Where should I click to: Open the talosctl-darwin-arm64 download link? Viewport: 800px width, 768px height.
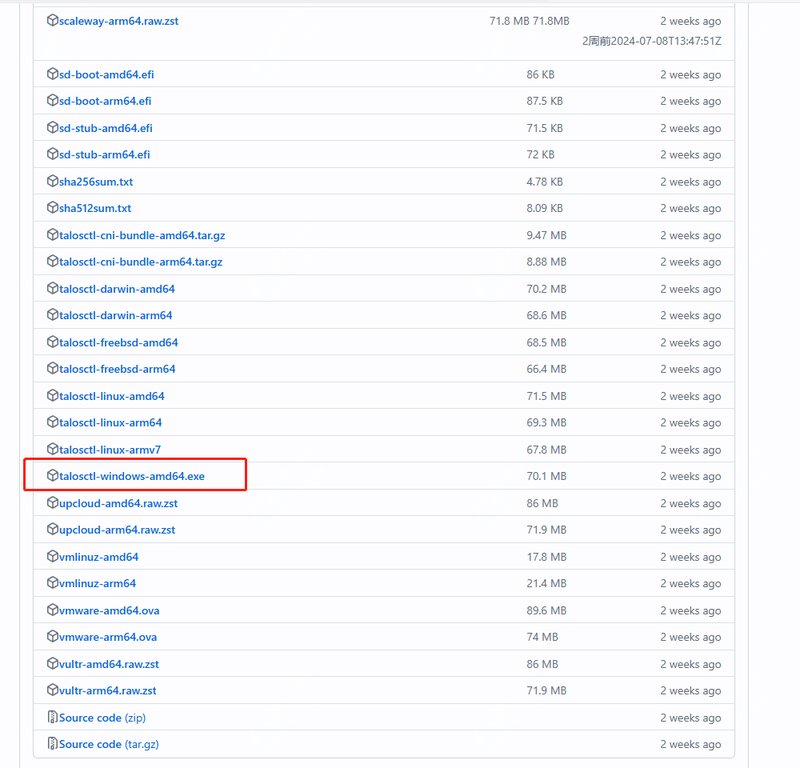pyautogui.click(x=115, y=315)
